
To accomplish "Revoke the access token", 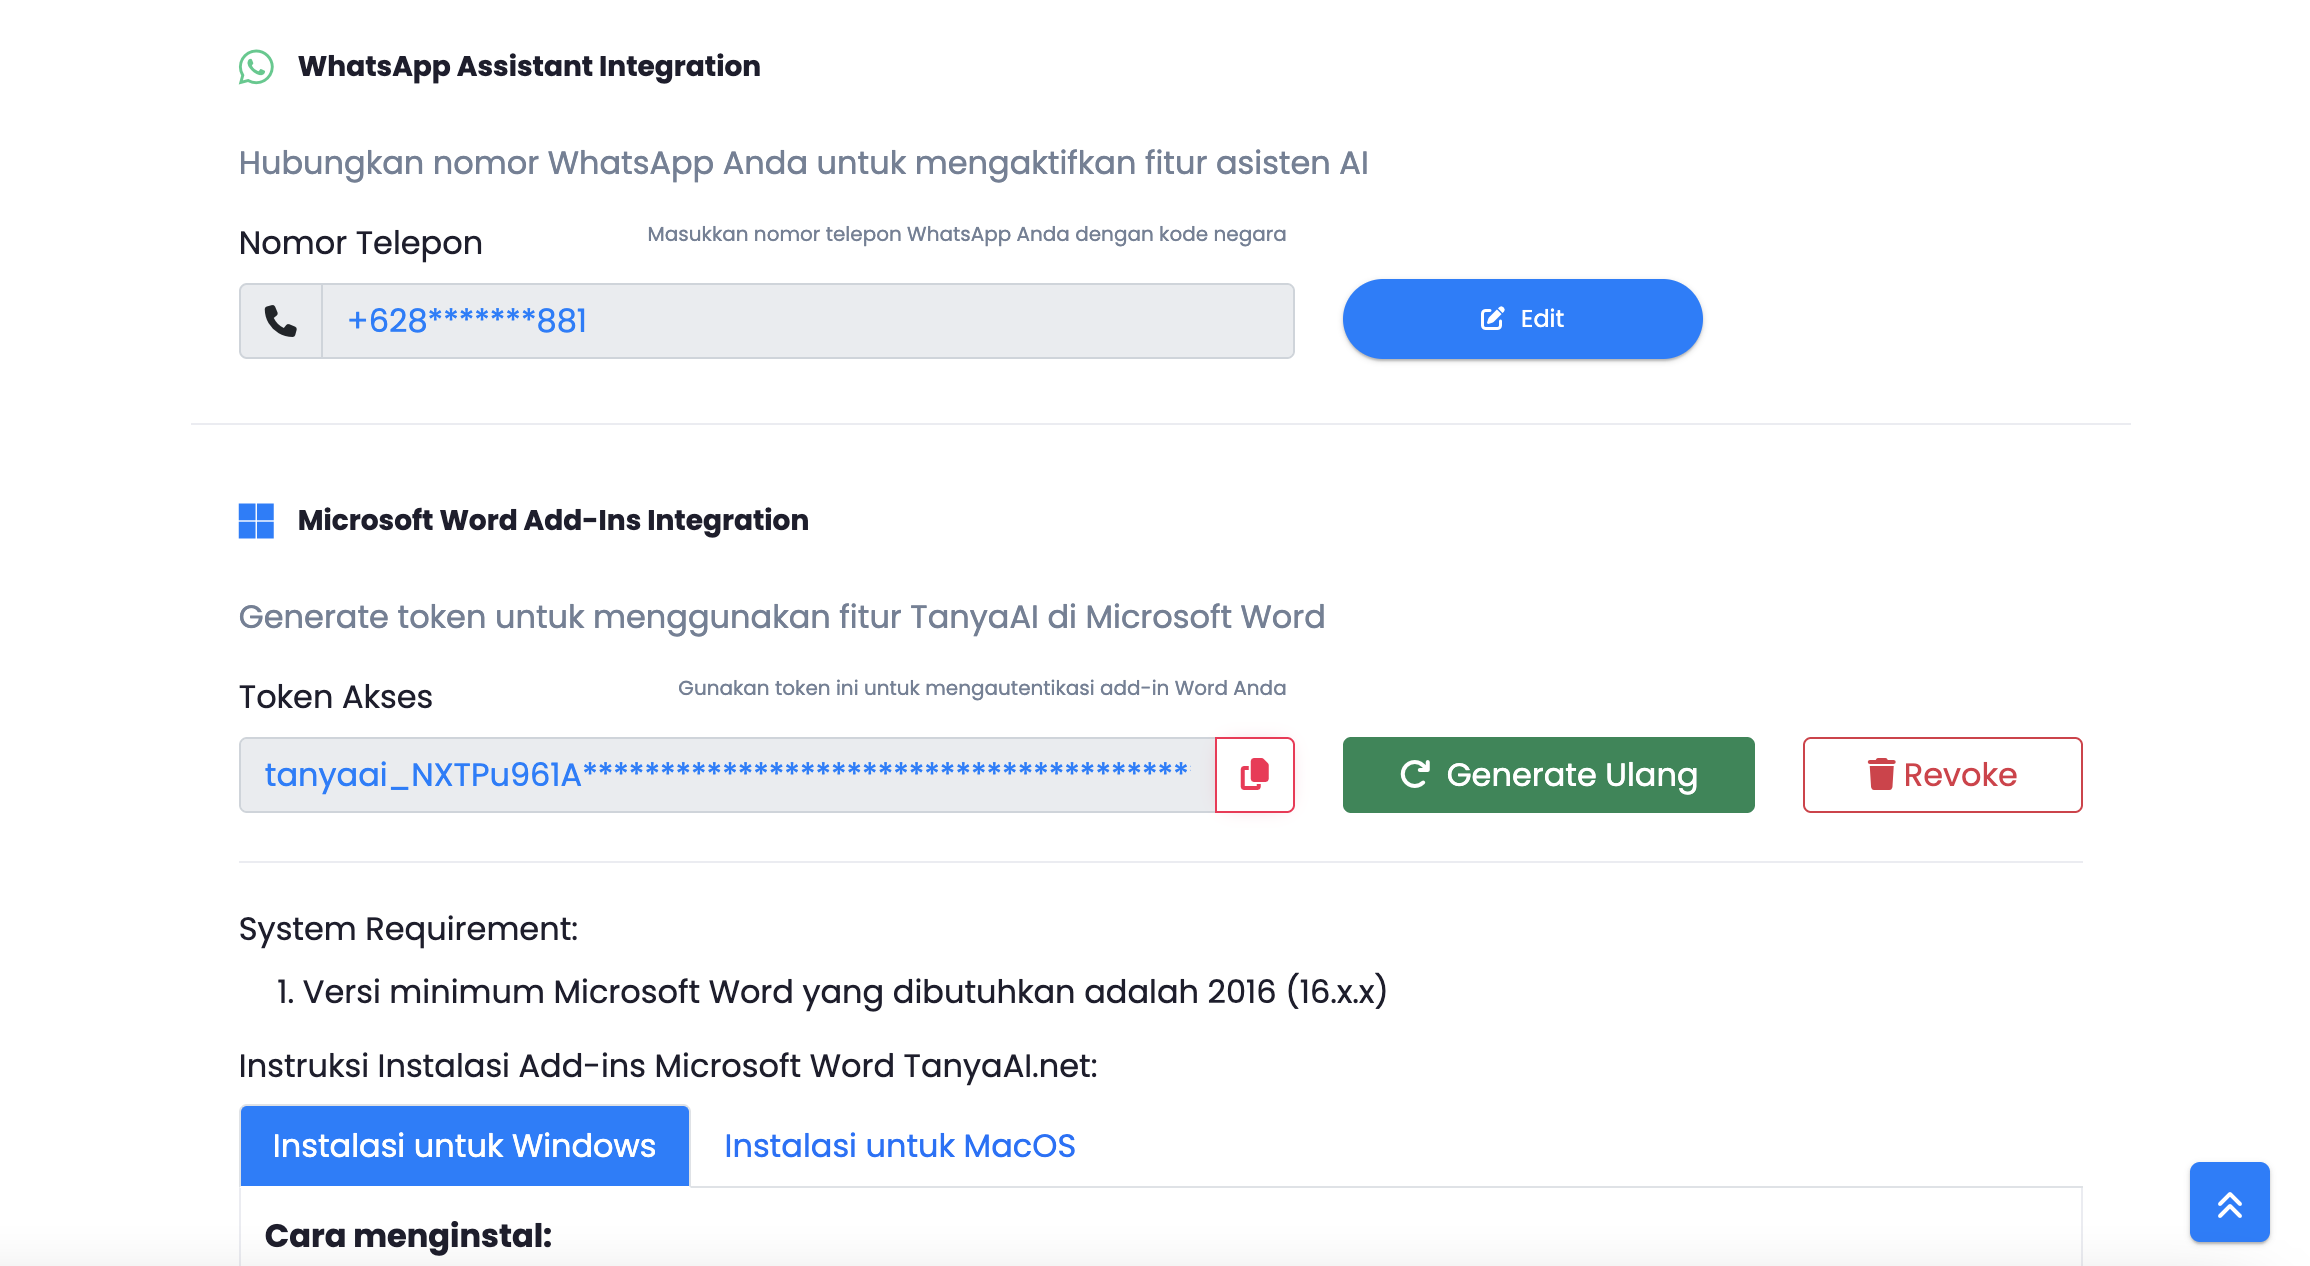I will pyautogui.click(x=1942, y=775).
